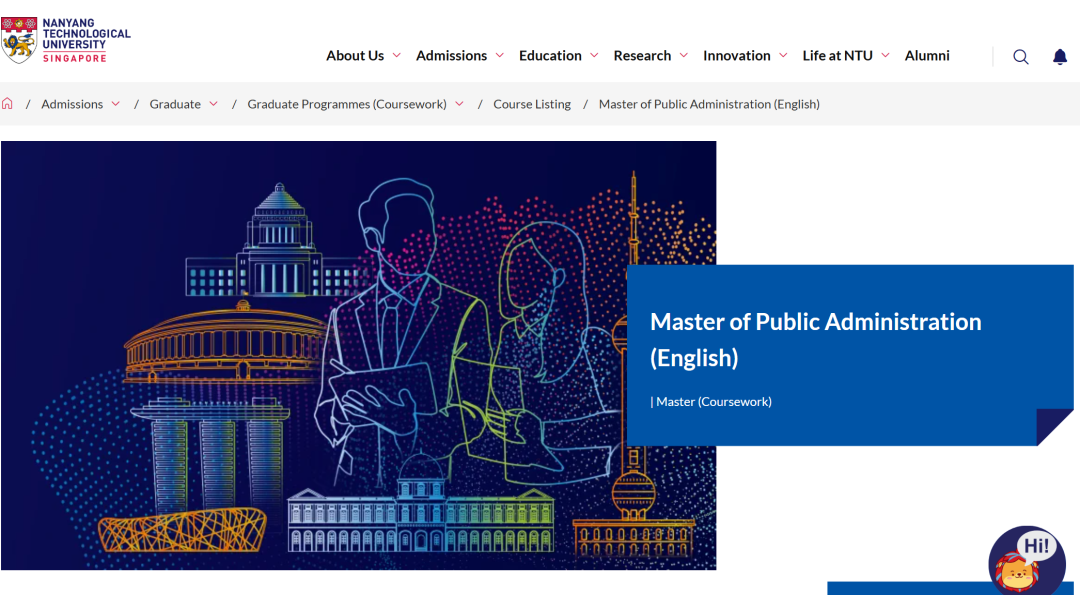1080x595 pixels.
Task: Expand Graduate Programmes (Coursework) breadcrumb chevron
Action: click(460, 104)
